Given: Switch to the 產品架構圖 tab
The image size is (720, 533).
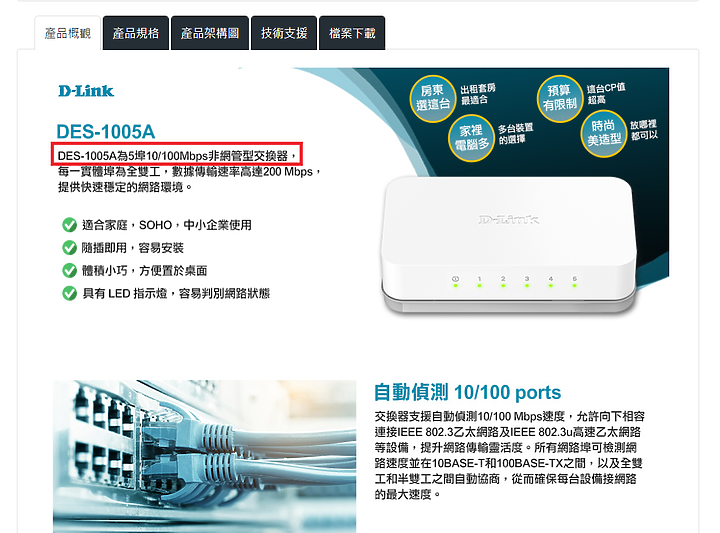Looking at the screenshot, I should [x=210, y=33].
